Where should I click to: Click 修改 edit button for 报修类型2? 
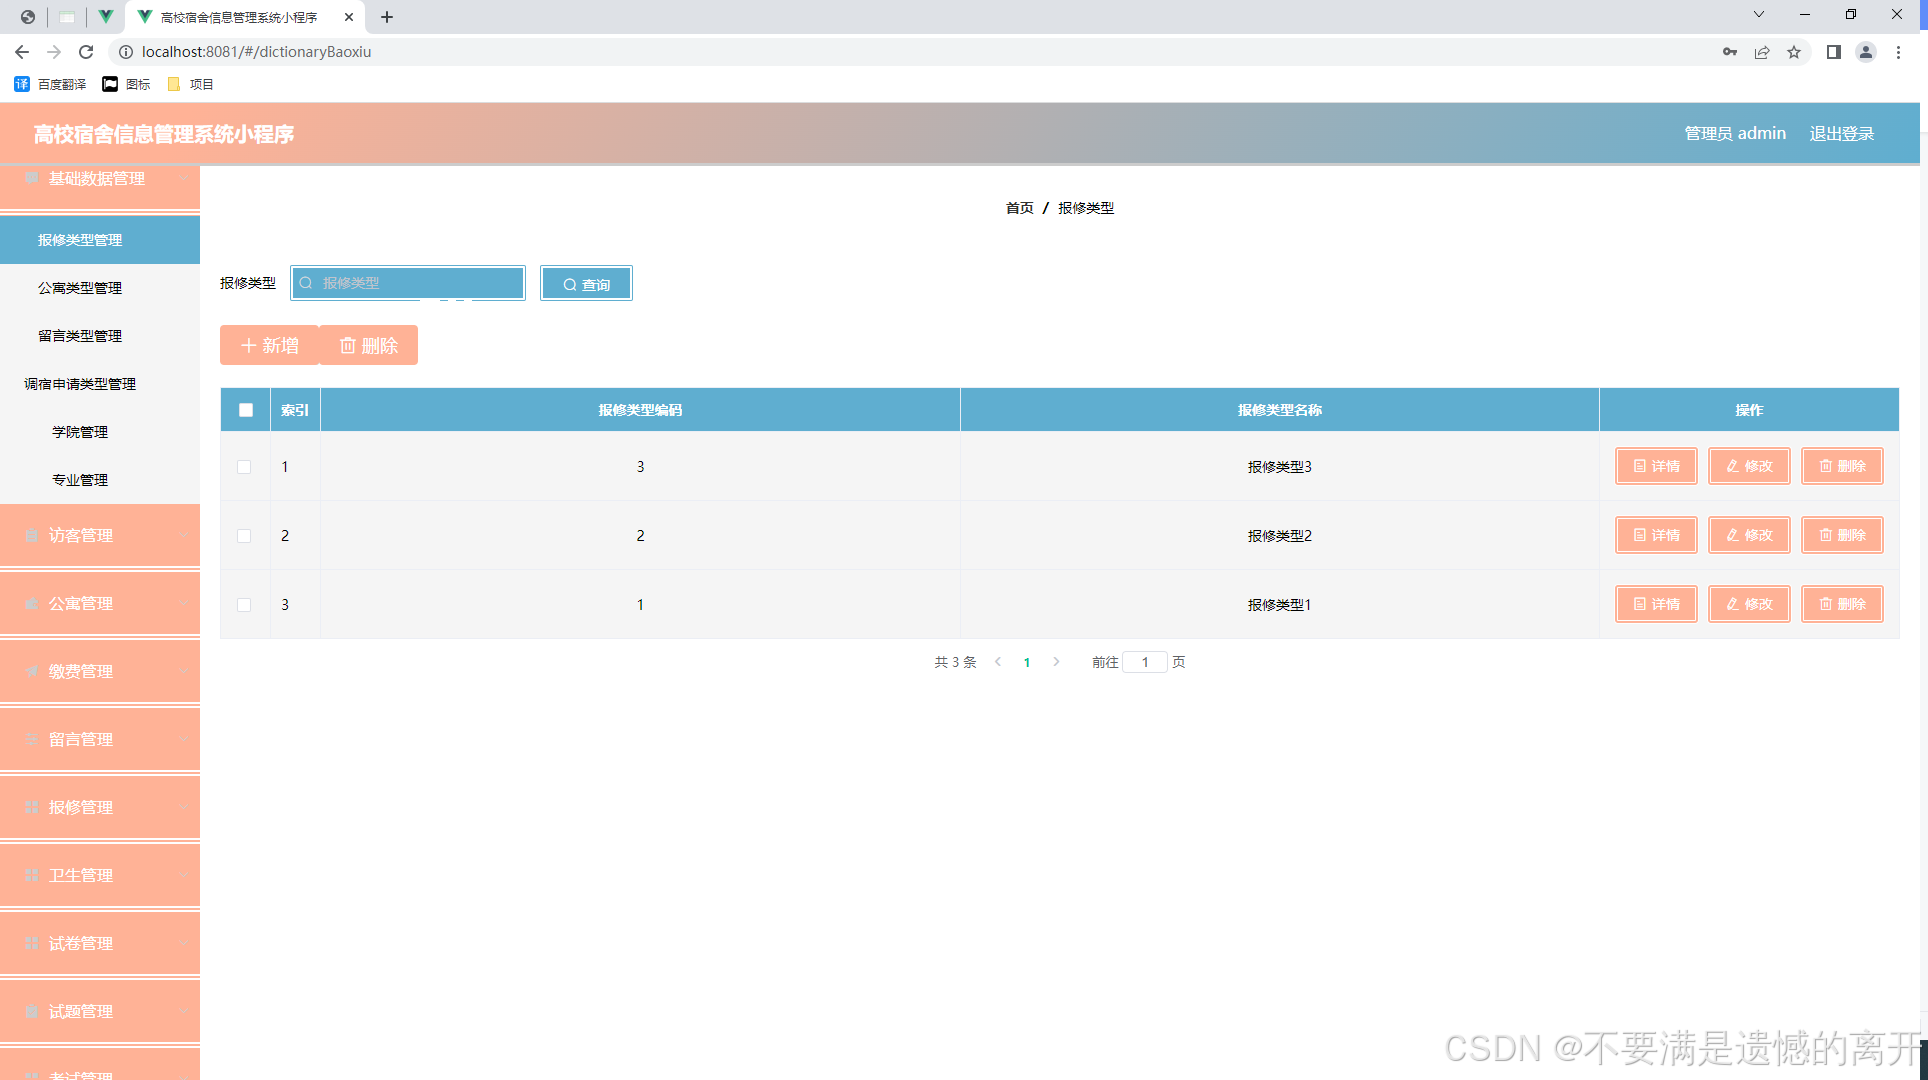pyautogui.click(x=1749, y=535)
